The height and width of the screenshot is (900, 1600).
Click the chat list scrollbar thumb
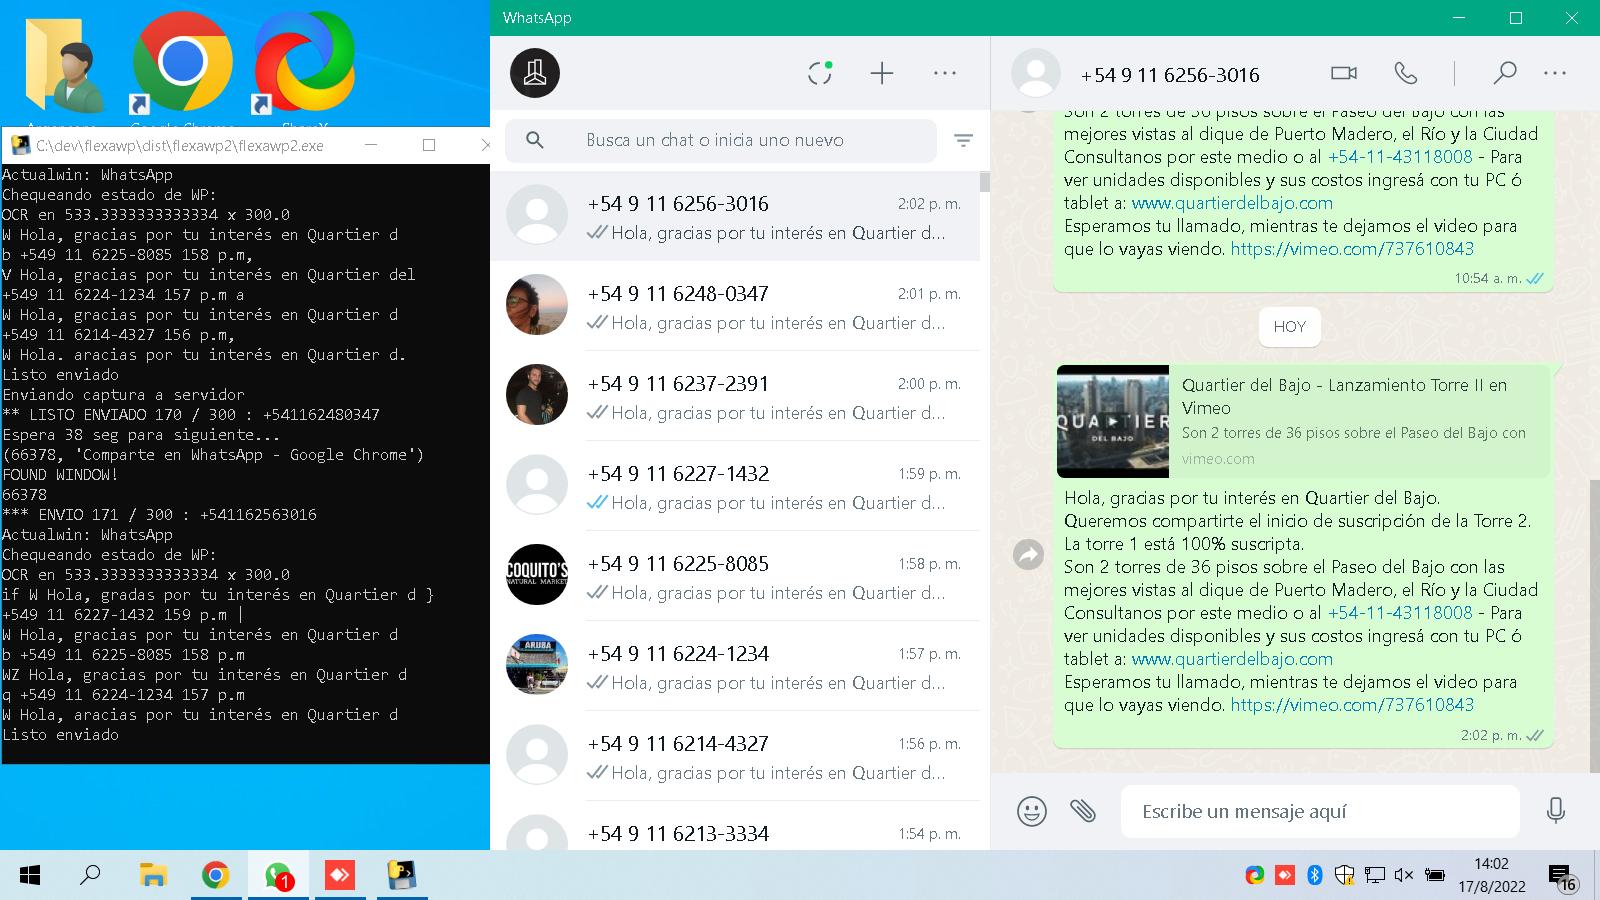tap(985, 182)
